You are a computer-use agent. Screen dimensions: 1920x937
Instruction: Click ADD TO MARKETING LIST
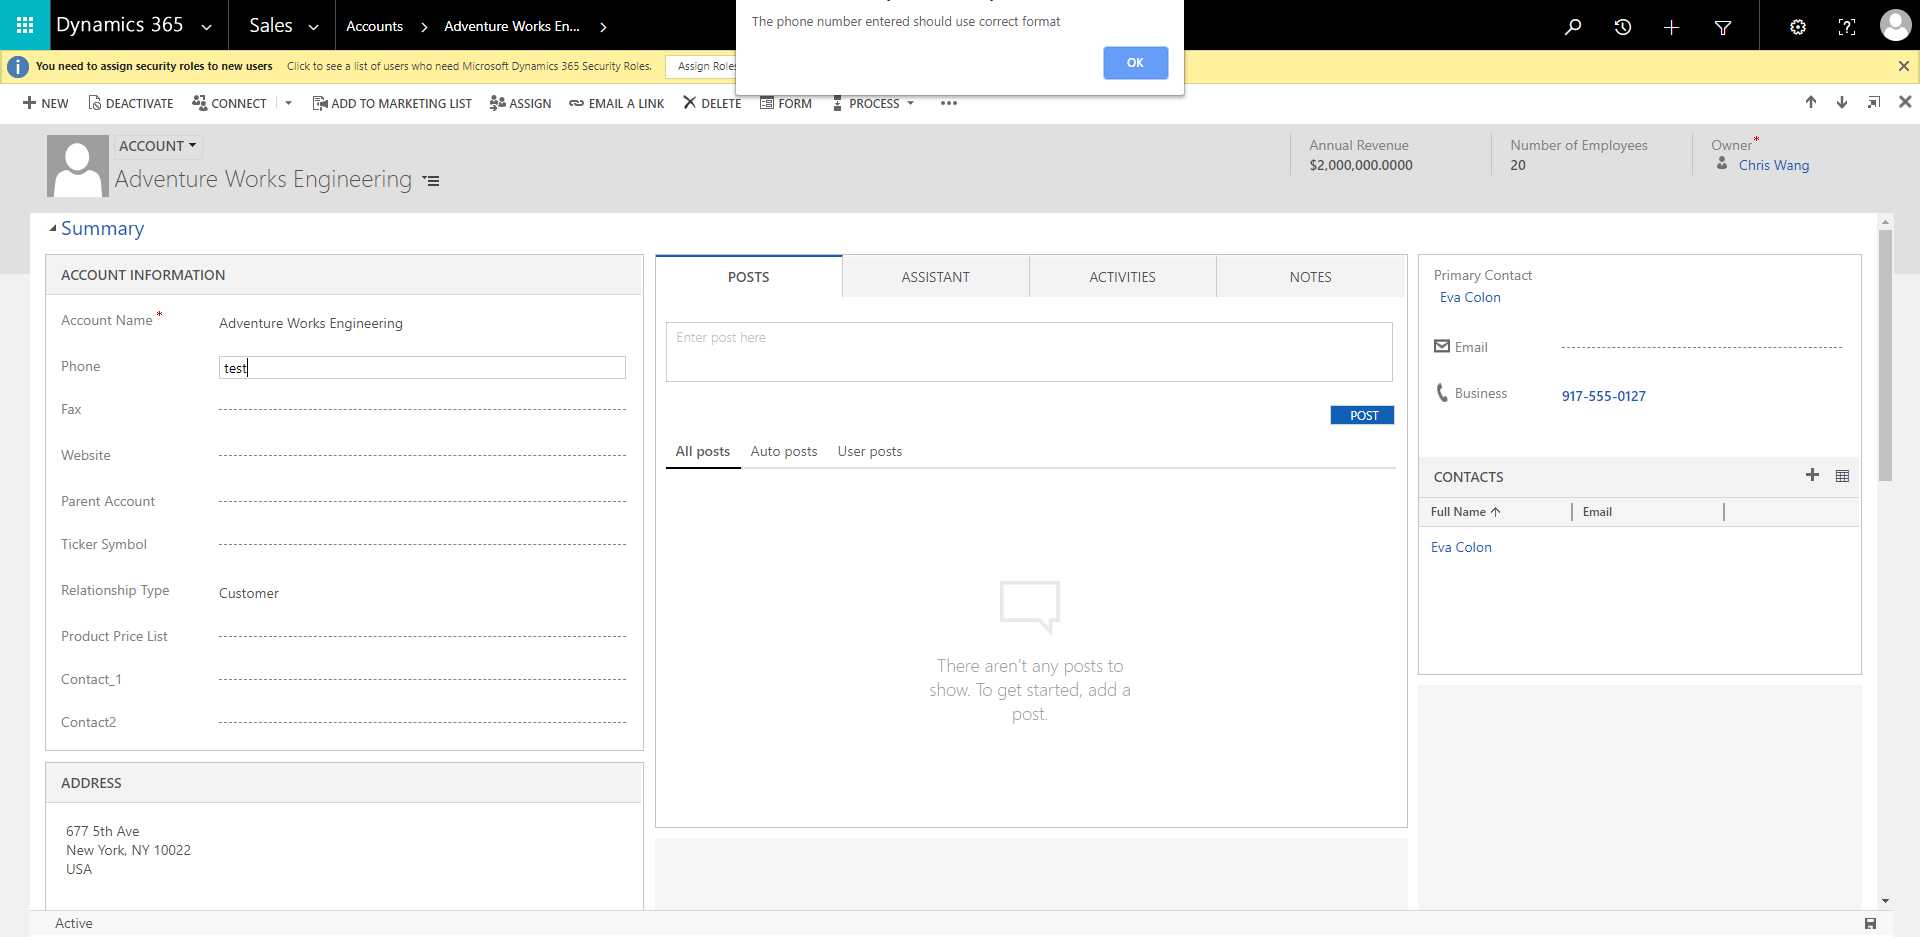[x=392, y=103]
